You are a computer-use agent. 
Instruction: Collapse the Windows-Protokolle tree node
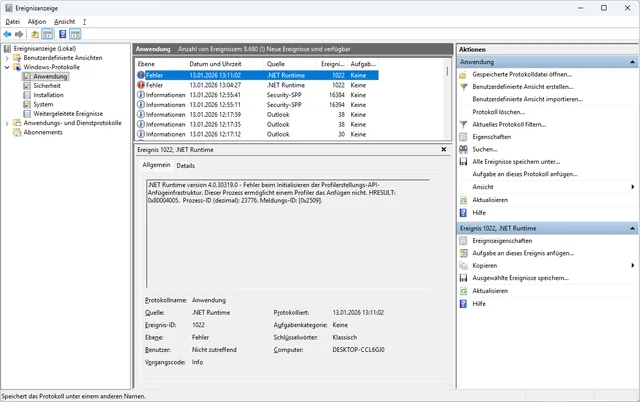(8, 67)
